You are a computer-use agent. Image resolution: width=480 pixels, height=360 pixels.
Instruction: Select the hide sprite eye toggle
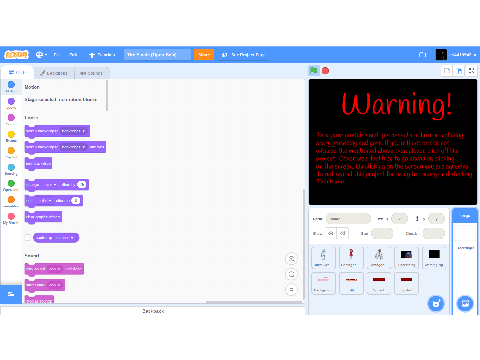(x=343, y=233)
